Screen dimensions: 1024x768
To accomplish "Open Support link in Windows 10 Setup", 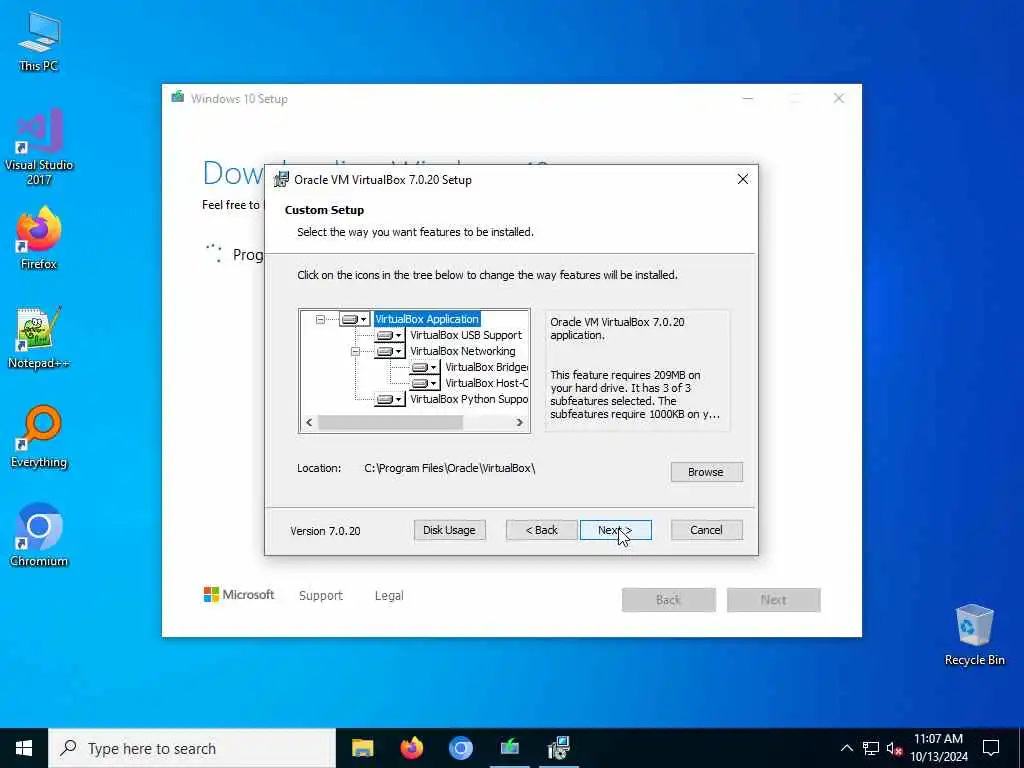I will (321, 596).
